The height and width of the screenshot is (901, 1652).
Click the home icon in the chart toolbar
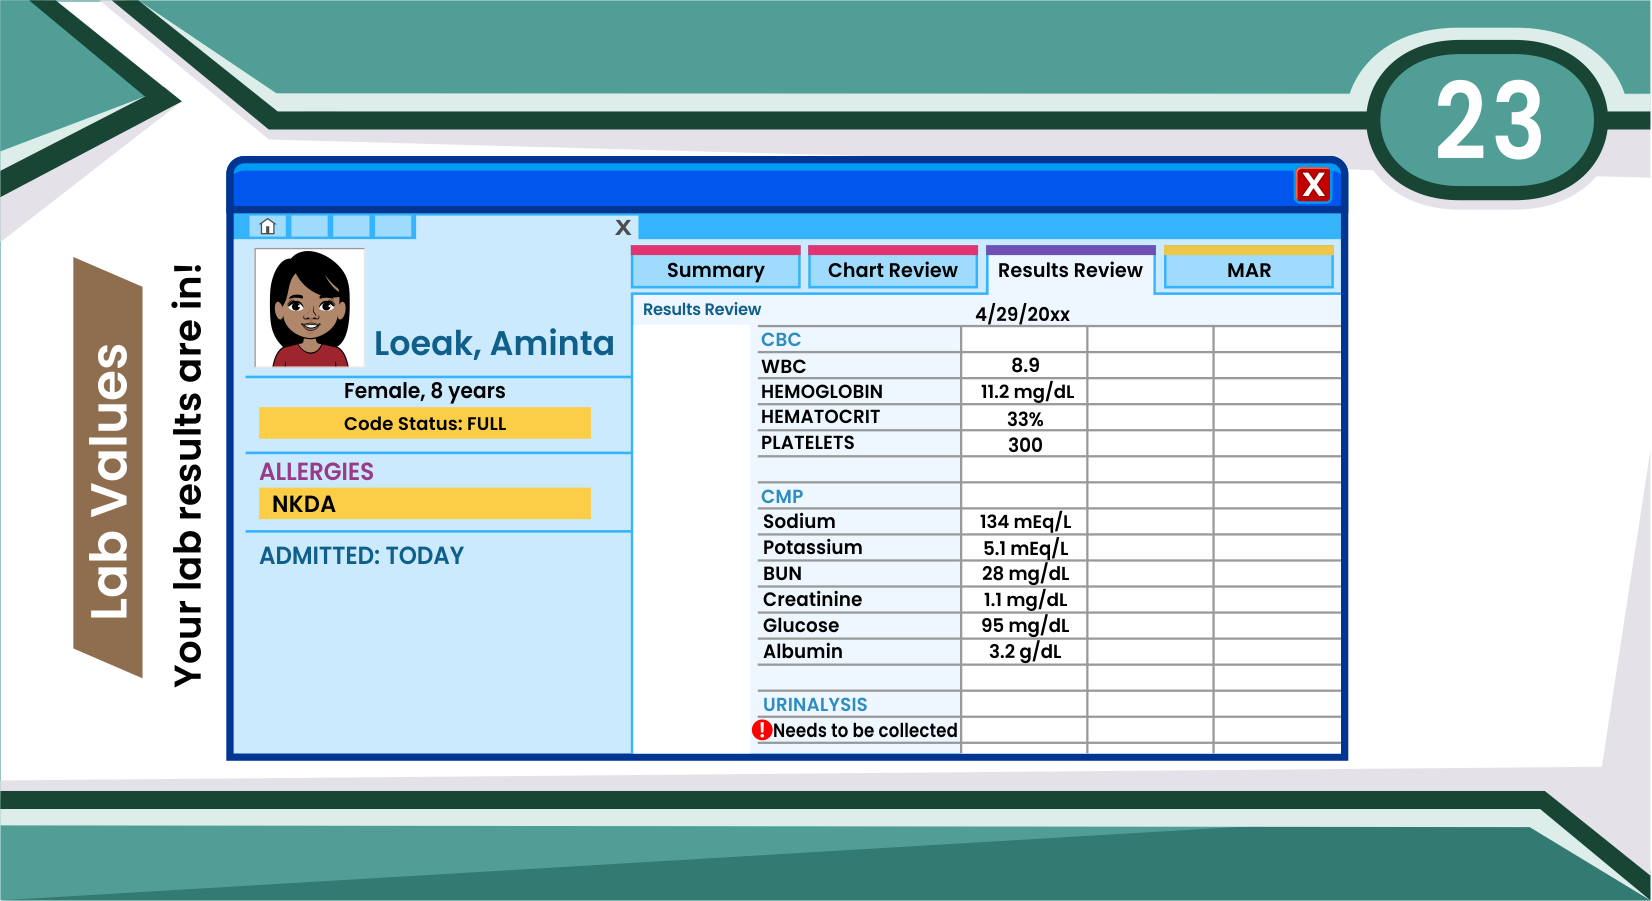pyautogui.click(x=267, y=227)
